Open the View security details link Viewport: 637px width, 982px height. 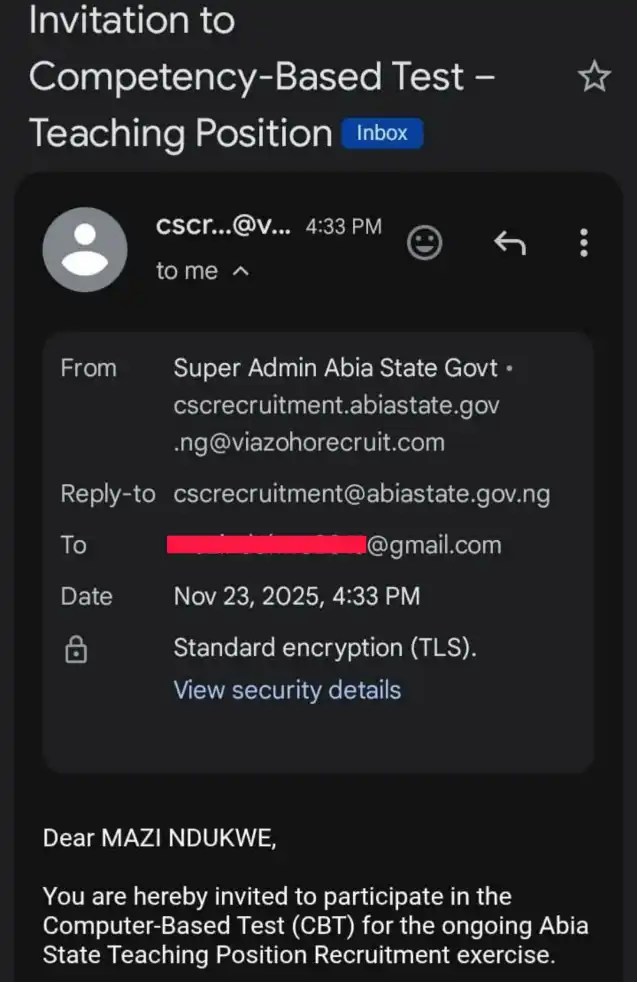coord(287,690)
